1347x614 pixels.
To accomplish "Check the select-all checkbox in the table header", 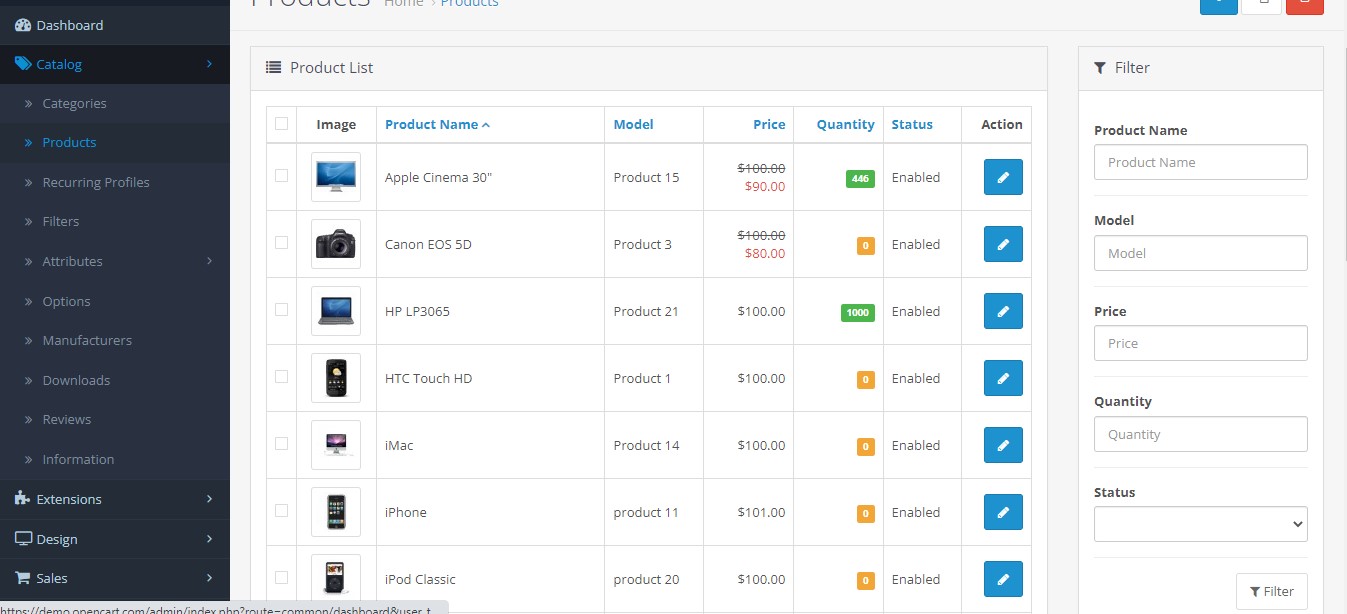I will click(x=281, y=124).
